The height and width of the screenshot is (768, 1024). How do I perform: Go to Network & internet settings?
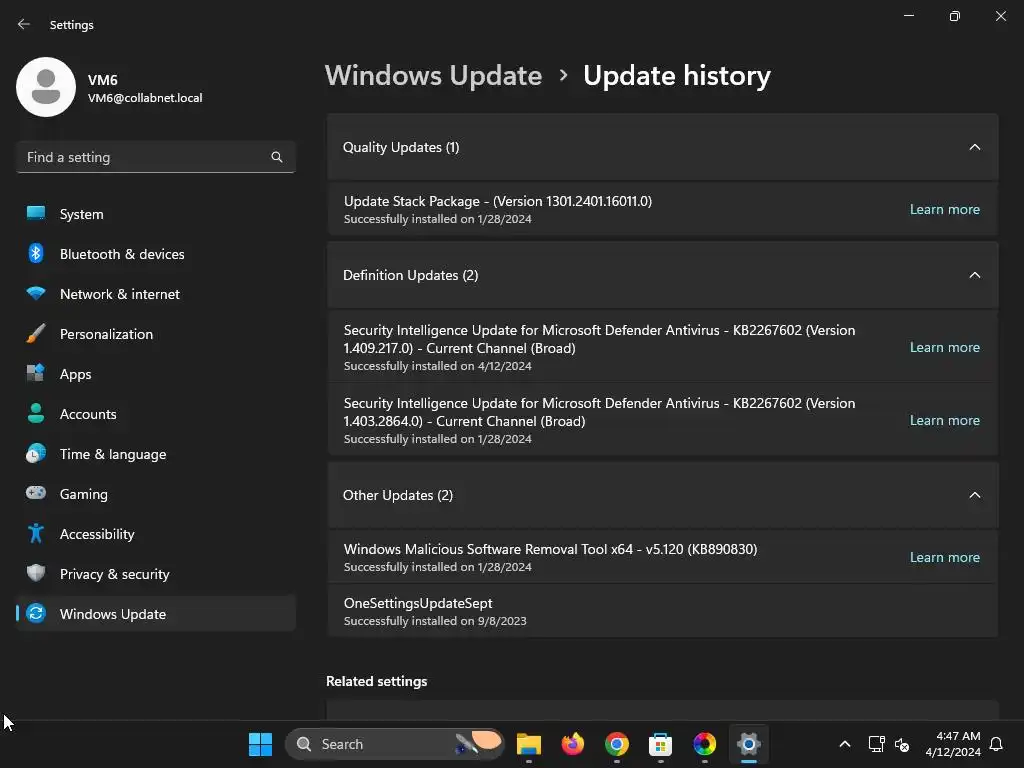(155, 294)
